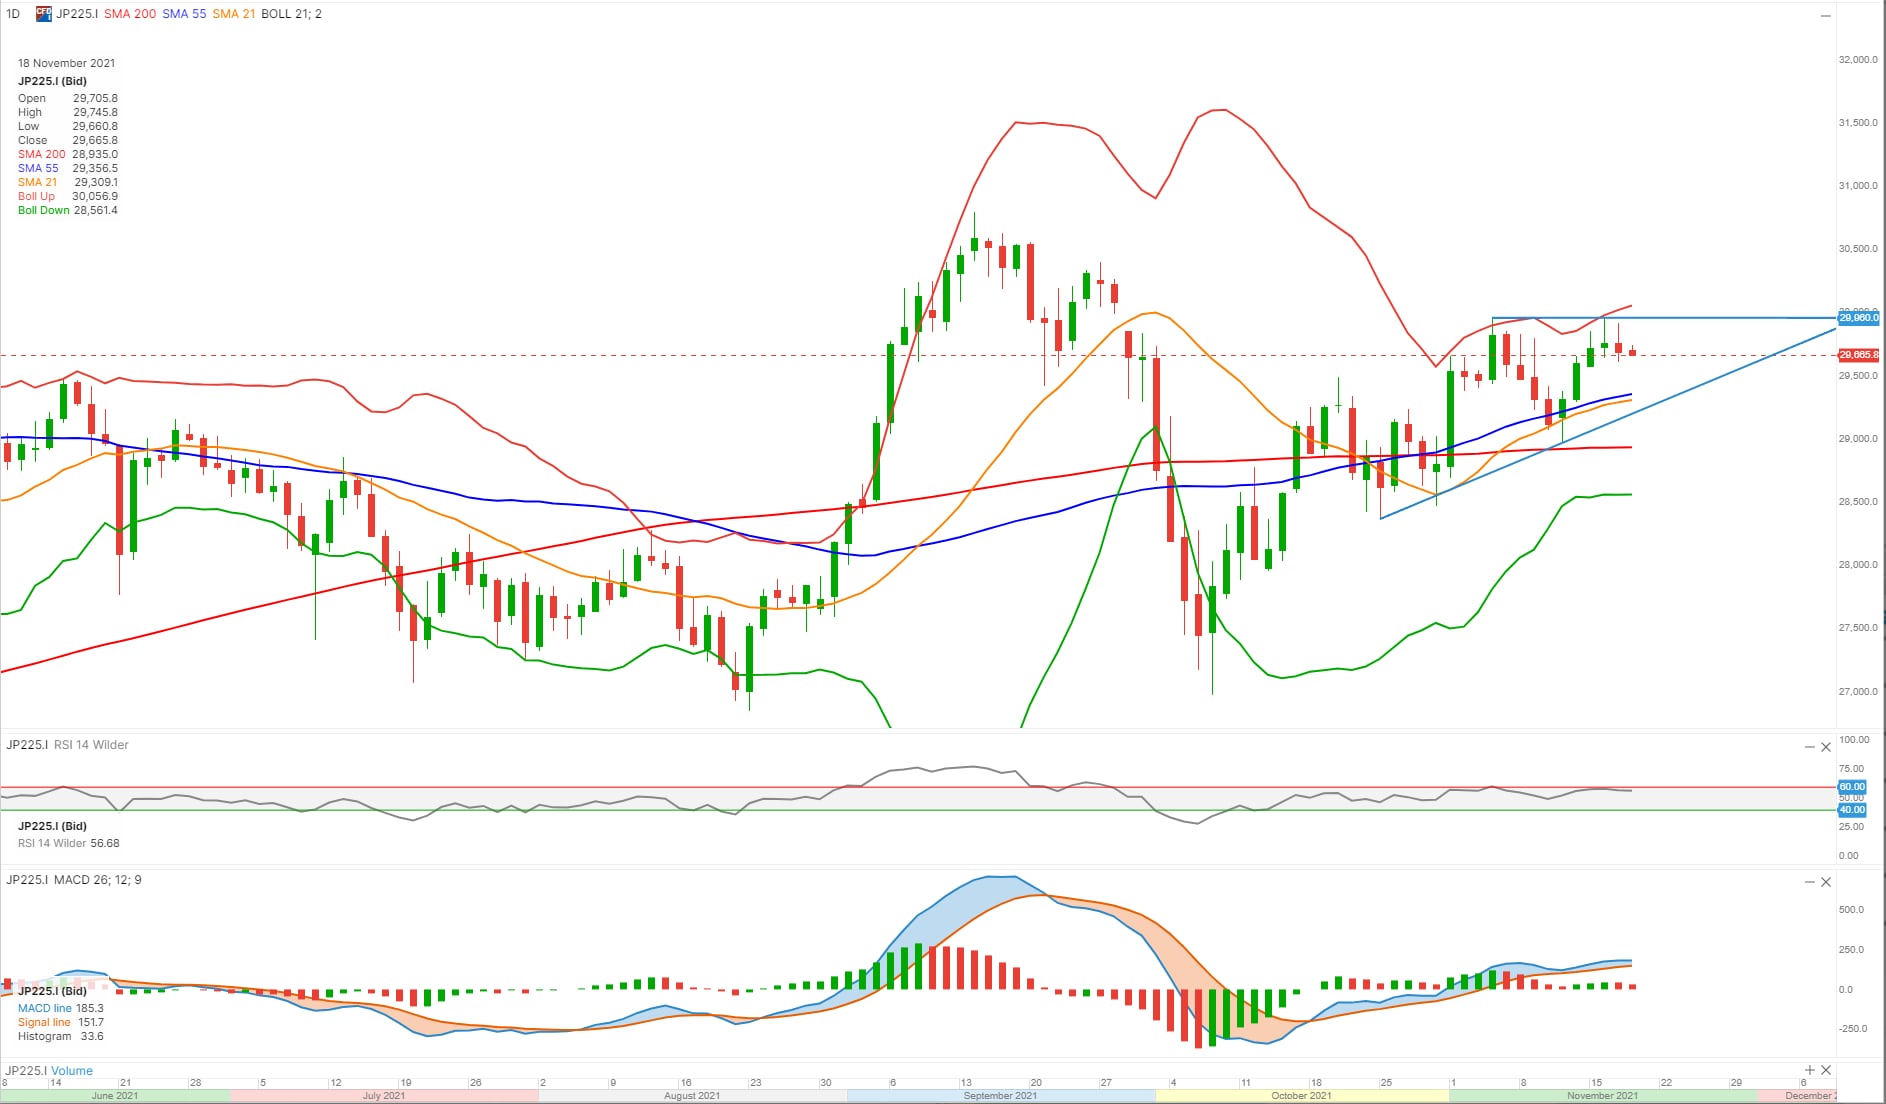Image resolution: width=1886 pixels, height=1104 pixels.
Task: Click the CFD instrument icon beside JP225.I
Action: 44,14
